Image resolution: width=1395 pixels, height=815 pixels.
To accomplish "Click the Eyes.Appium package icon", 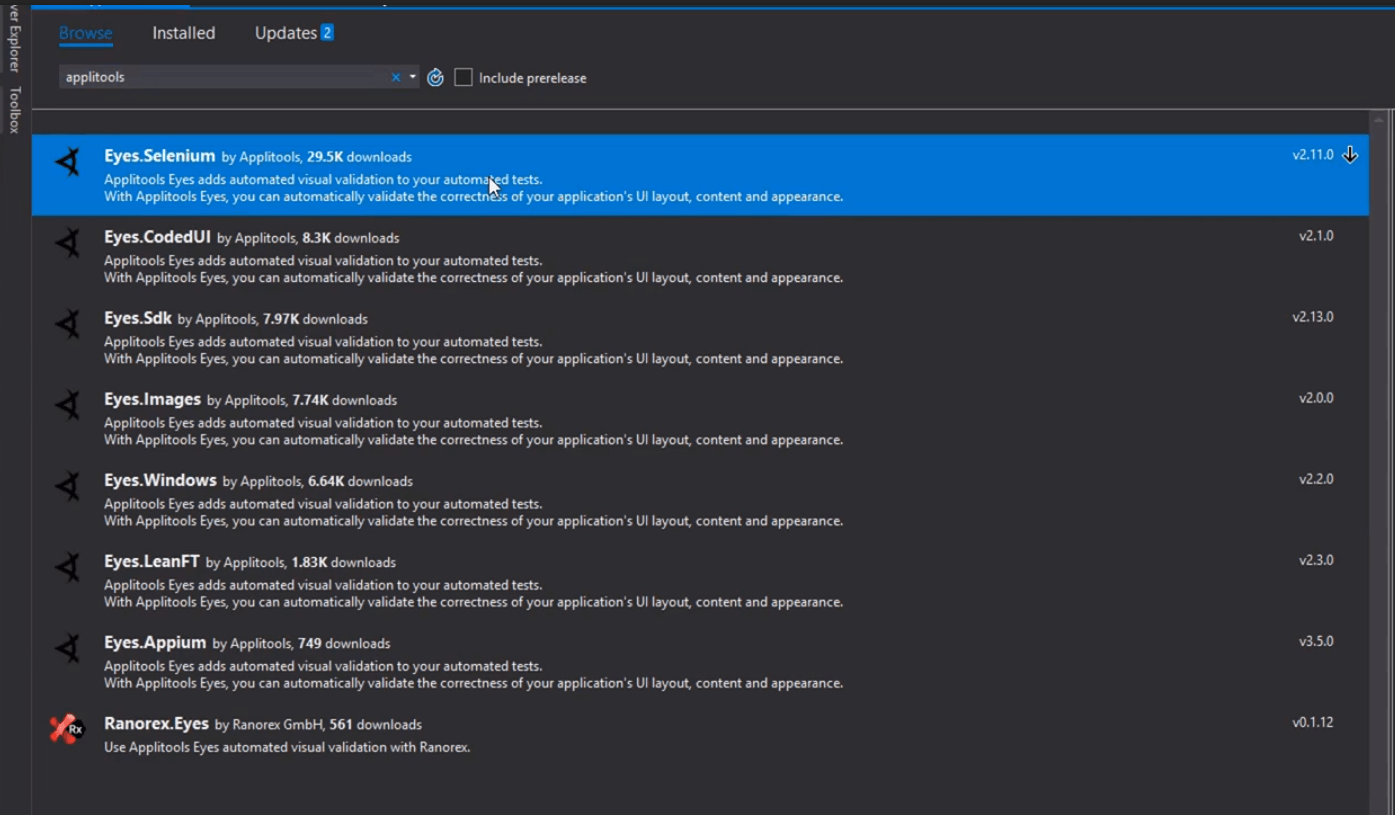I will pyautogui.click(x=68, y=647).
